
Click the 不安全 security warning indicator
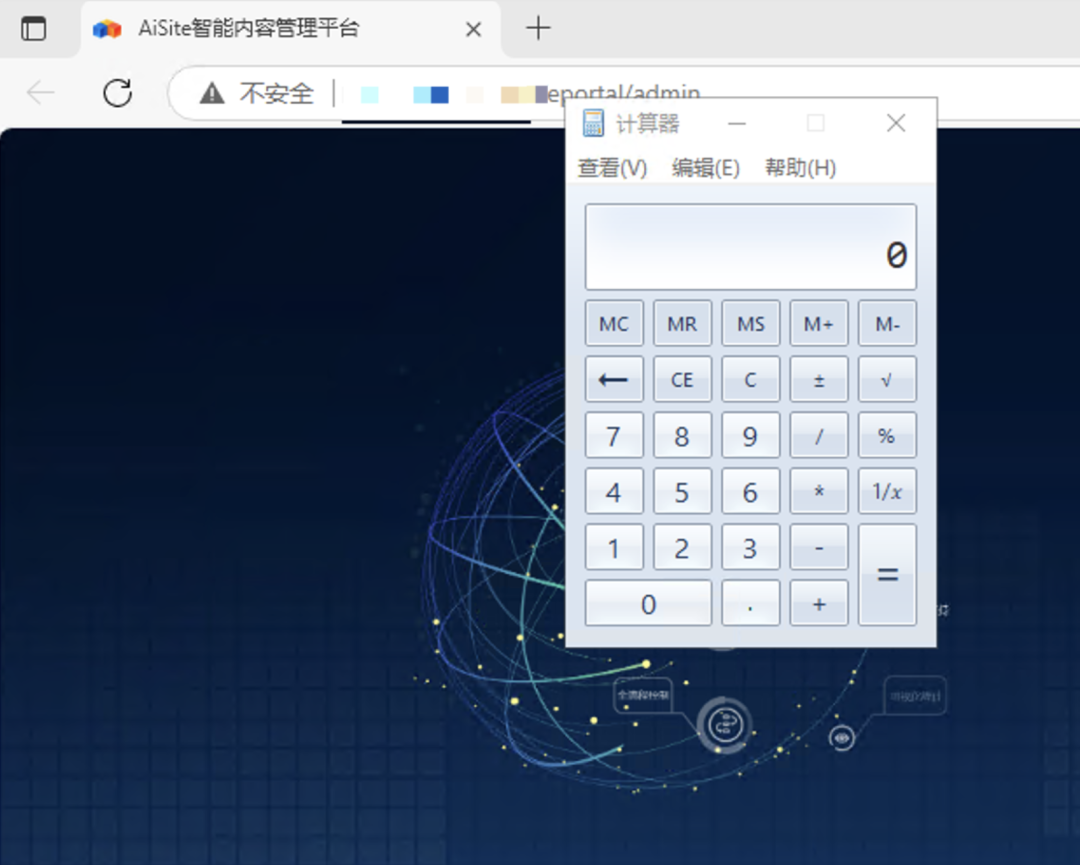click(256, 93)
